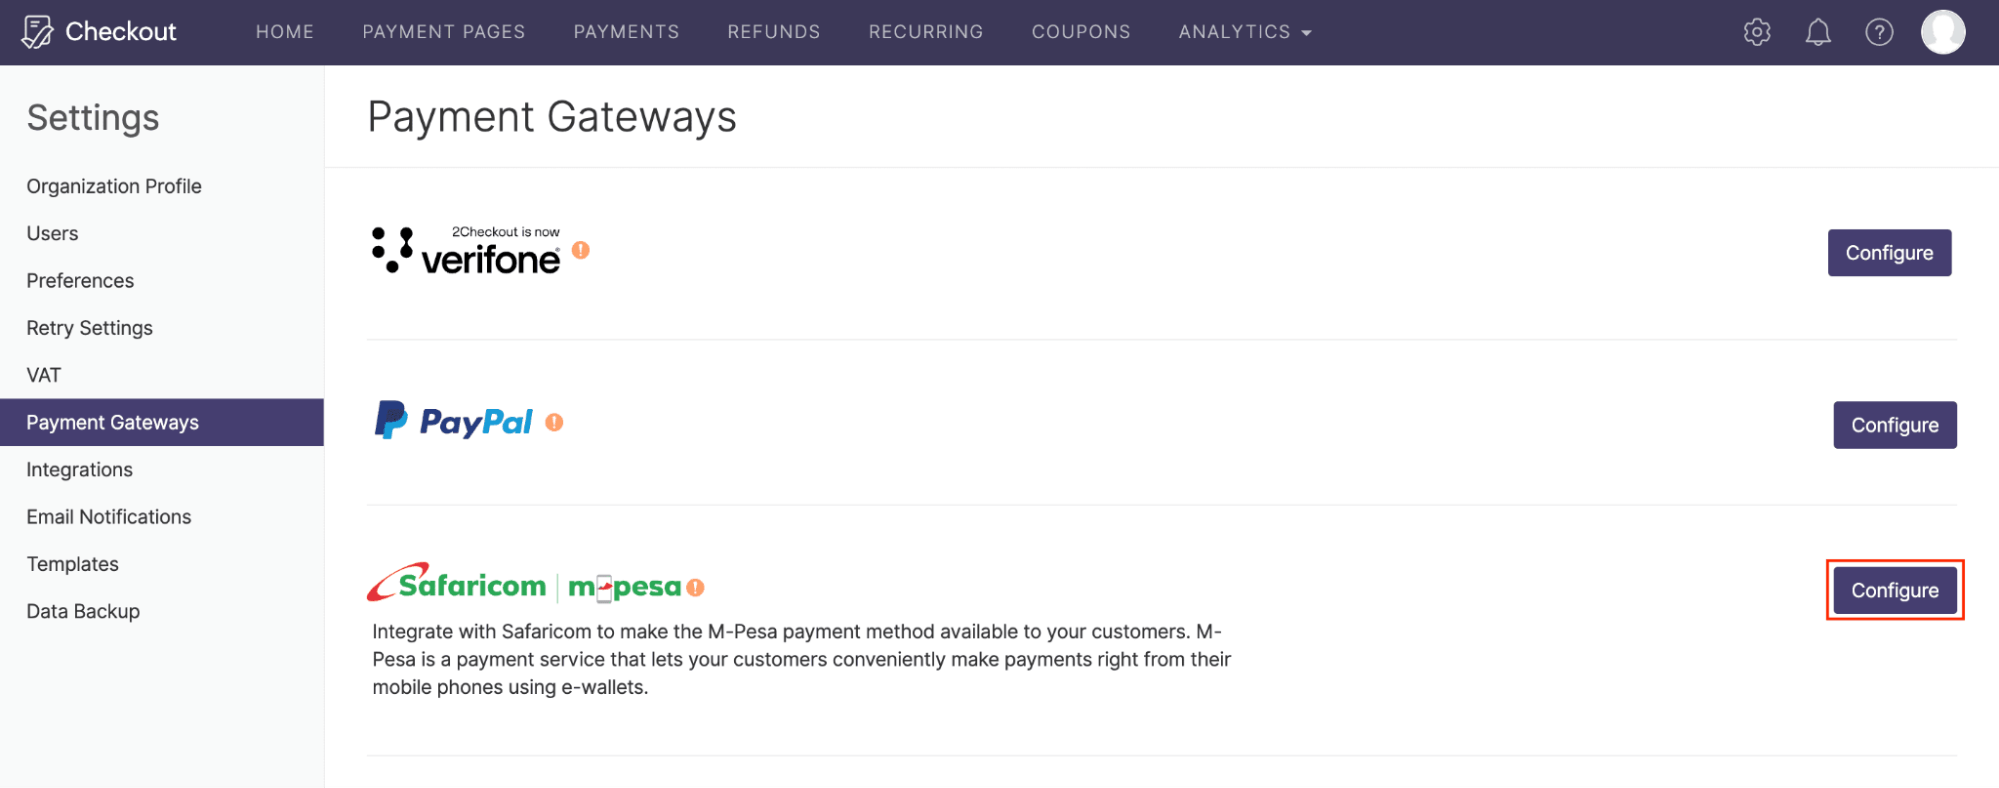Image resolution: width=1999 pixels, height=788 pixels.
Task: Open the settings gear icon
Action: (1757, 32)
